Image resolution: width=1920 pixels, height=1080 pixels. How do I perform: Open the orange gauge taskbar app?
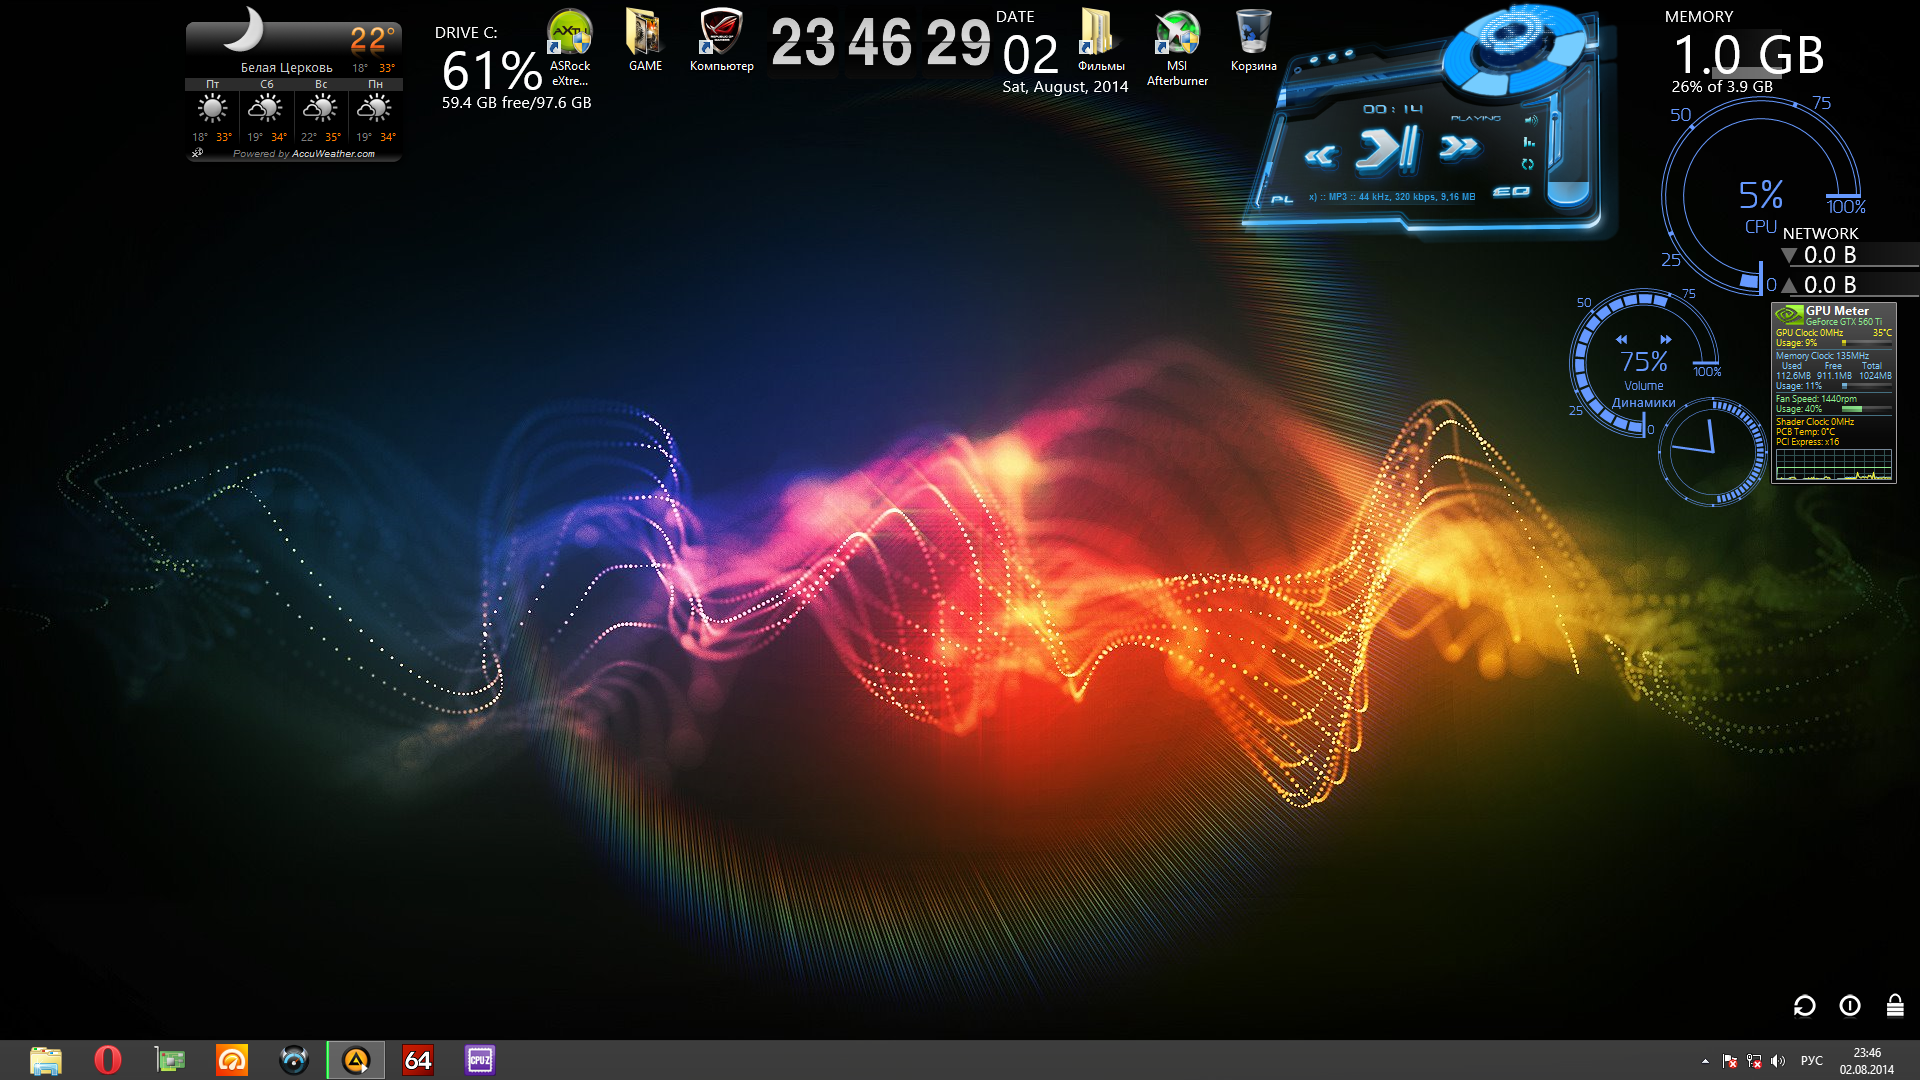232,1060
